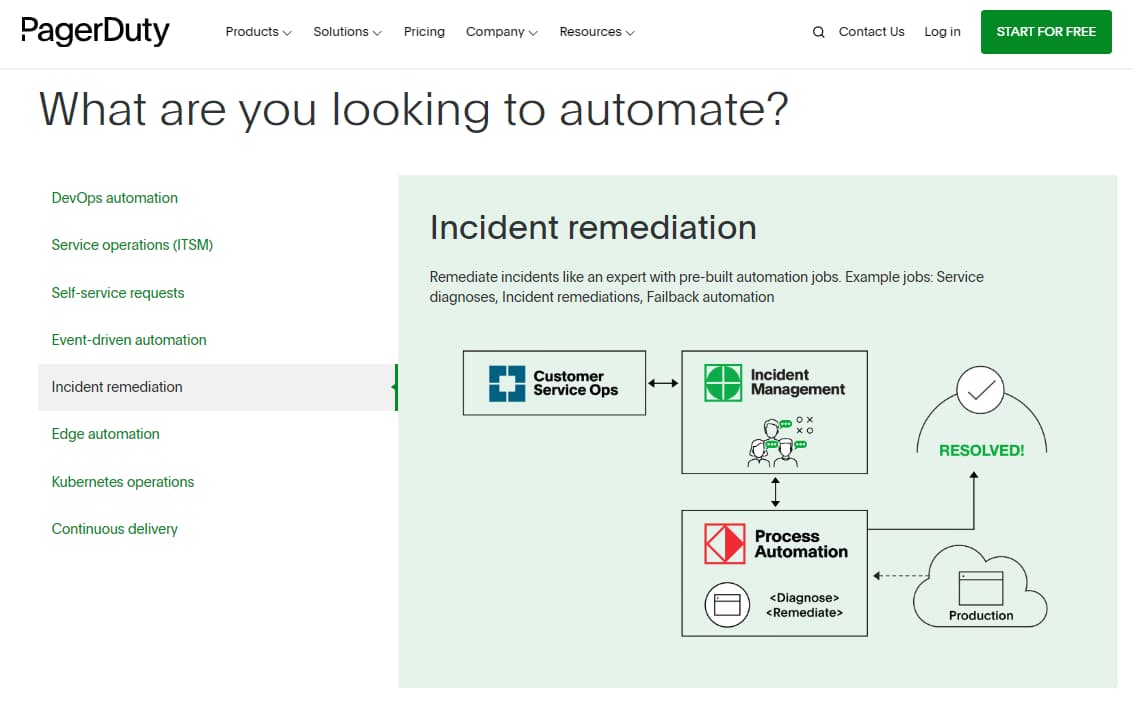Viewport: 1133px width, 703px height.
Task: Expand the Company dropdown menu
Action: (501, 32)
